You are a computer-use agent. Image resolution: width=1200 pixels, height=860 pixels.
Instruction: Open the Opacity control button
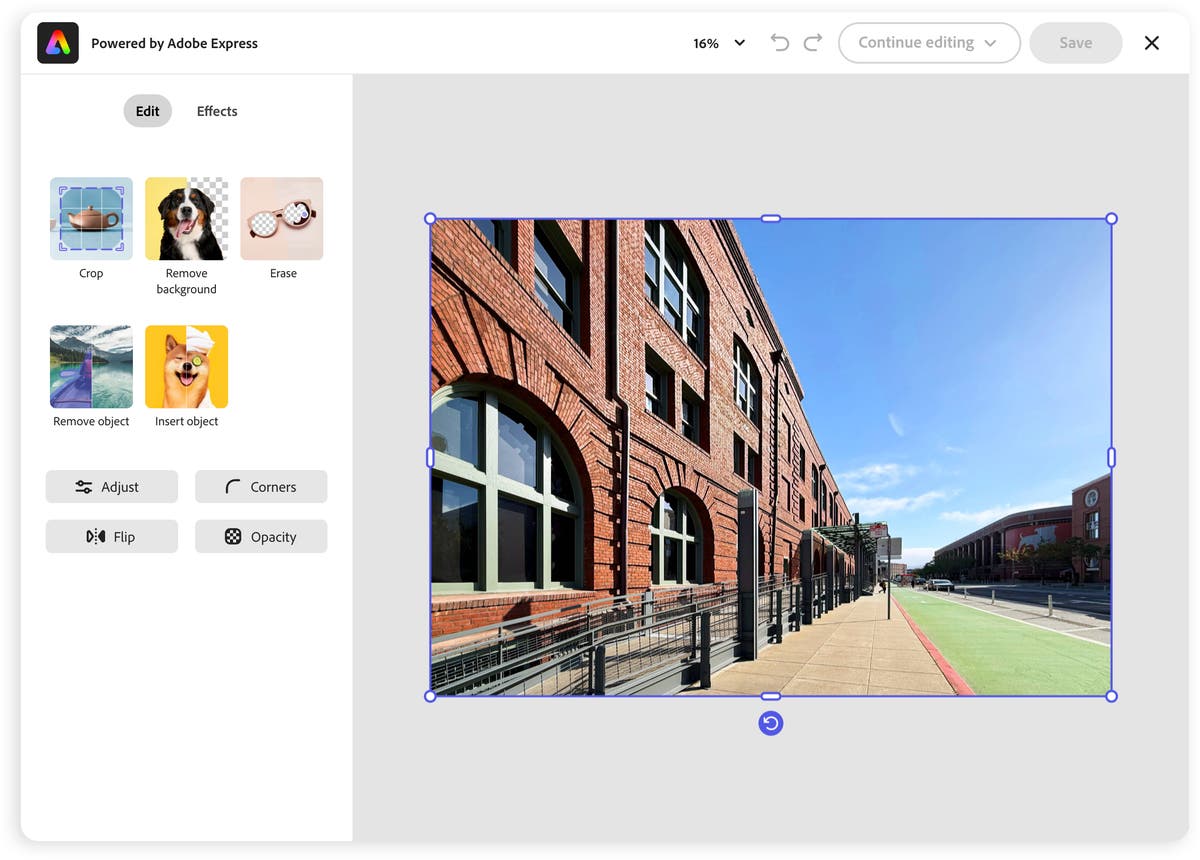pos(261,537)
